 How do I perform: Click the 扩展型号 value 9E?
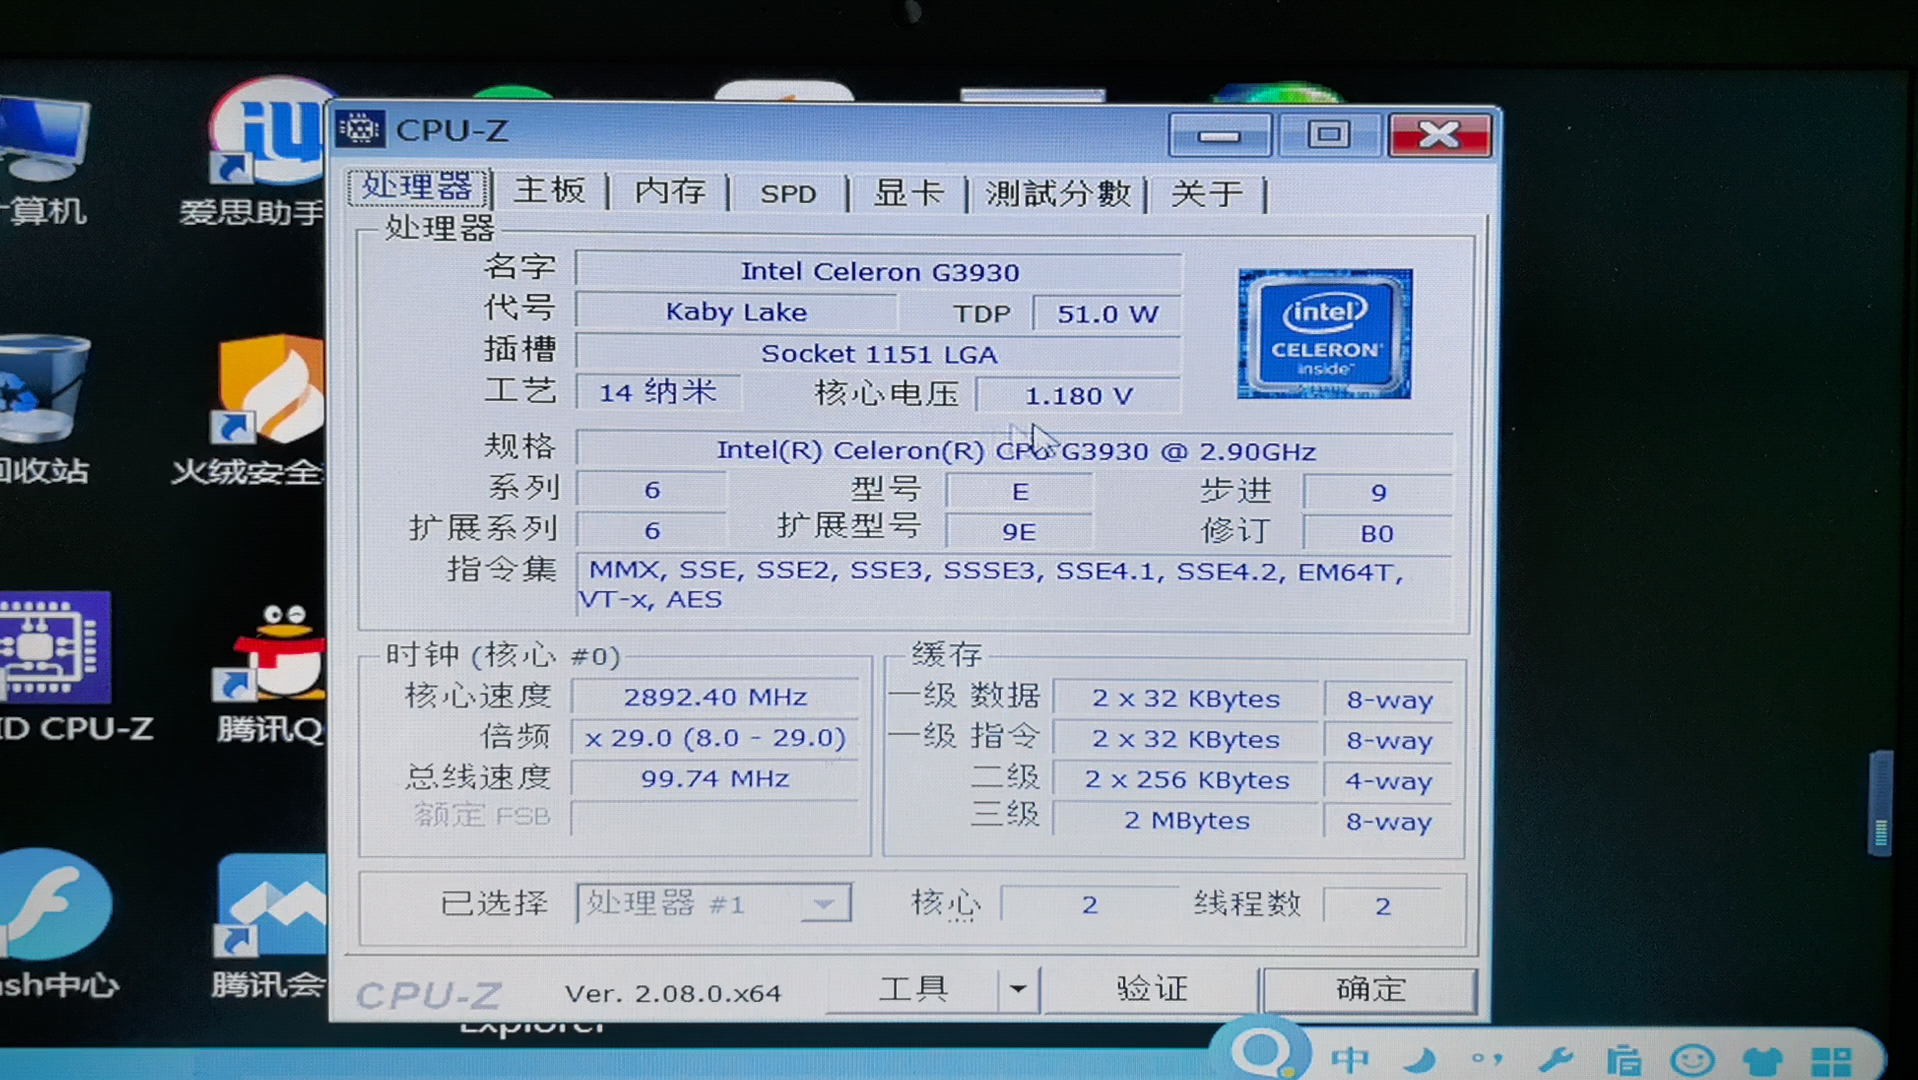point(1019,532)
